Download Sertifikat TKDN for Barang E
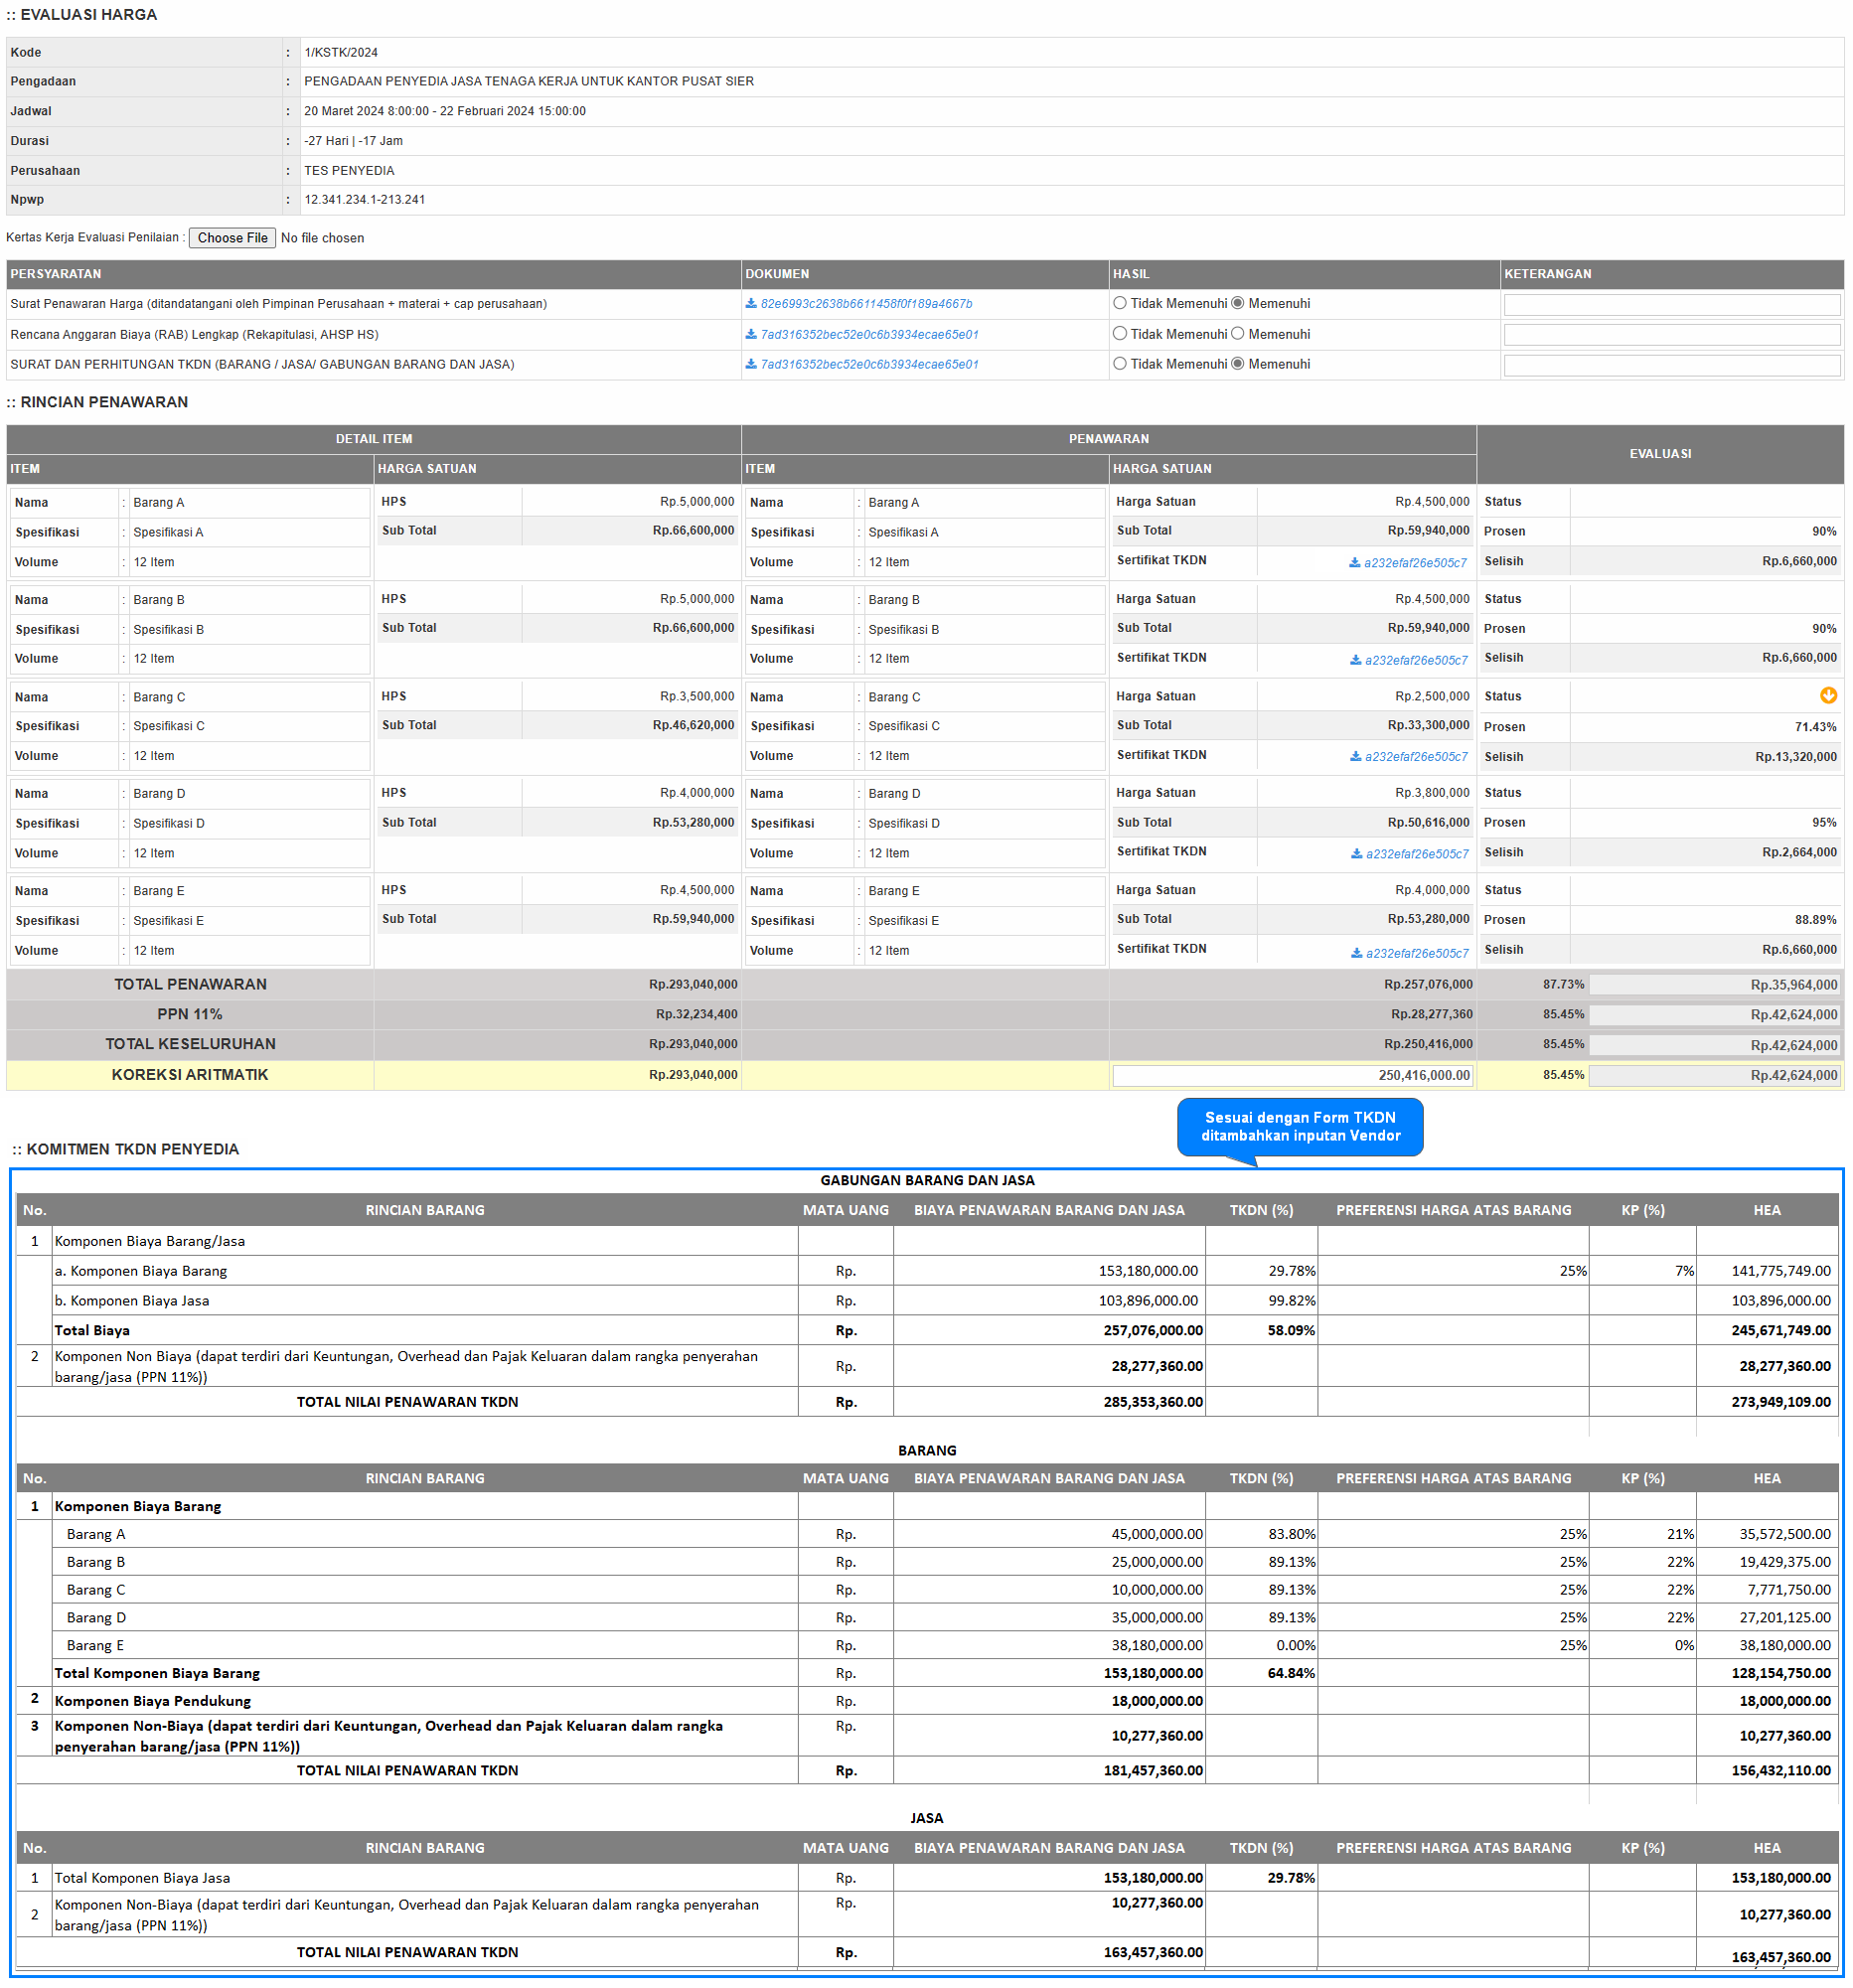The image size is (1853, 1988). tap(1356, 953)
